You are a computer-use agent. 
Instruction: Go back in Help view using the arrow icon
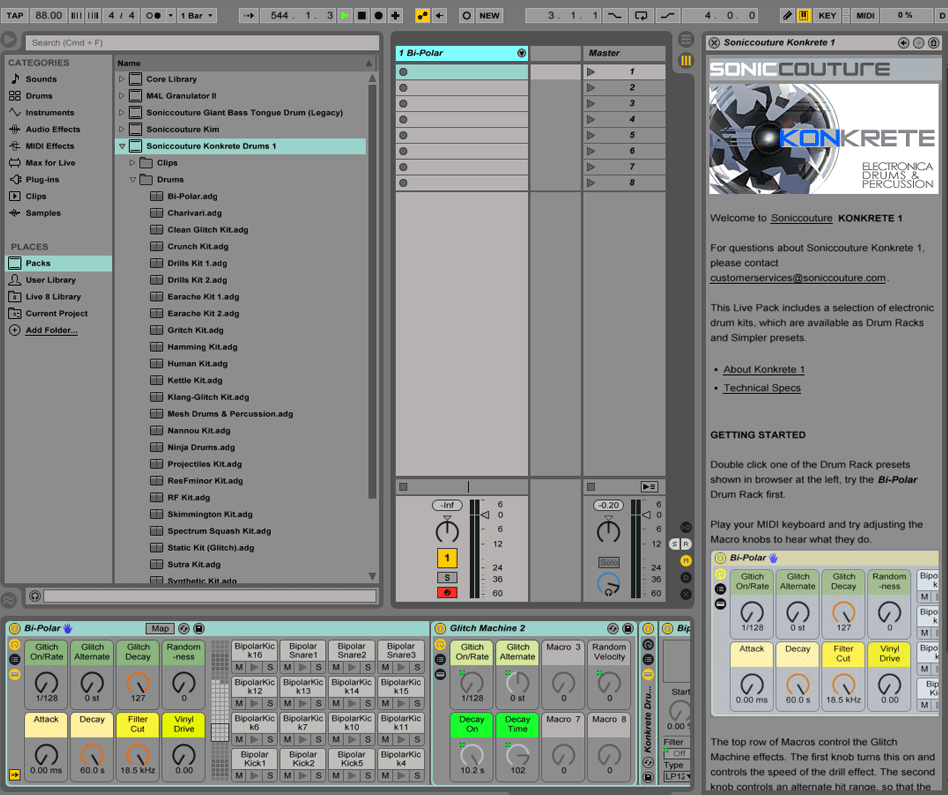903,42
